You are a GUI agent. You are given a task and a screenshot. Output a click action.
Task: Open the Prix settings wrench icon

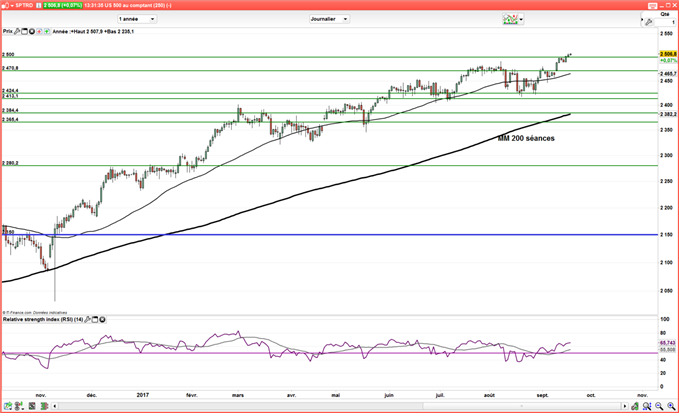(x=17, y=31)
